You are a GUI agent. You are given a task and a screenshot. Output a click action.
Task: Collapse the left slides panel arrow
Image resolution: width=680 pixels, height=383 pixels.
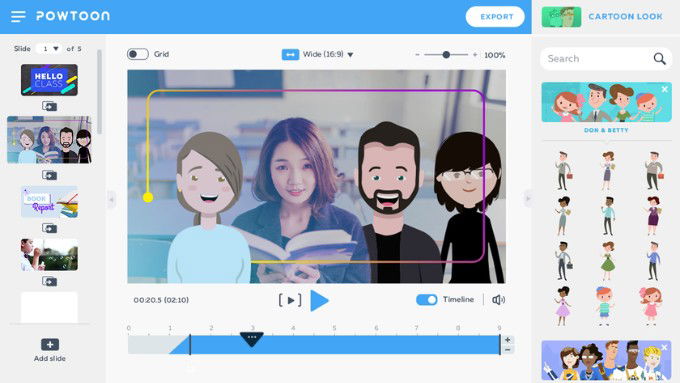(111, 199)
